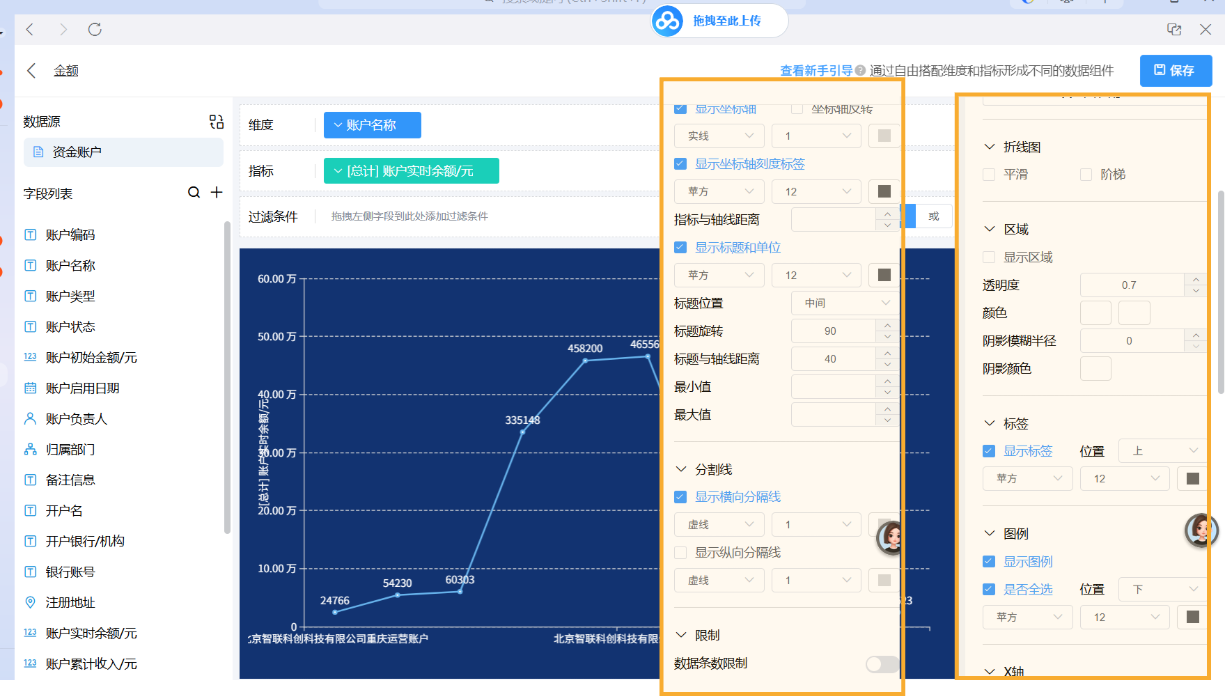Enable the 坐标轴反转 checkbox
The image size is (1225, 696).
pos(797,108)
